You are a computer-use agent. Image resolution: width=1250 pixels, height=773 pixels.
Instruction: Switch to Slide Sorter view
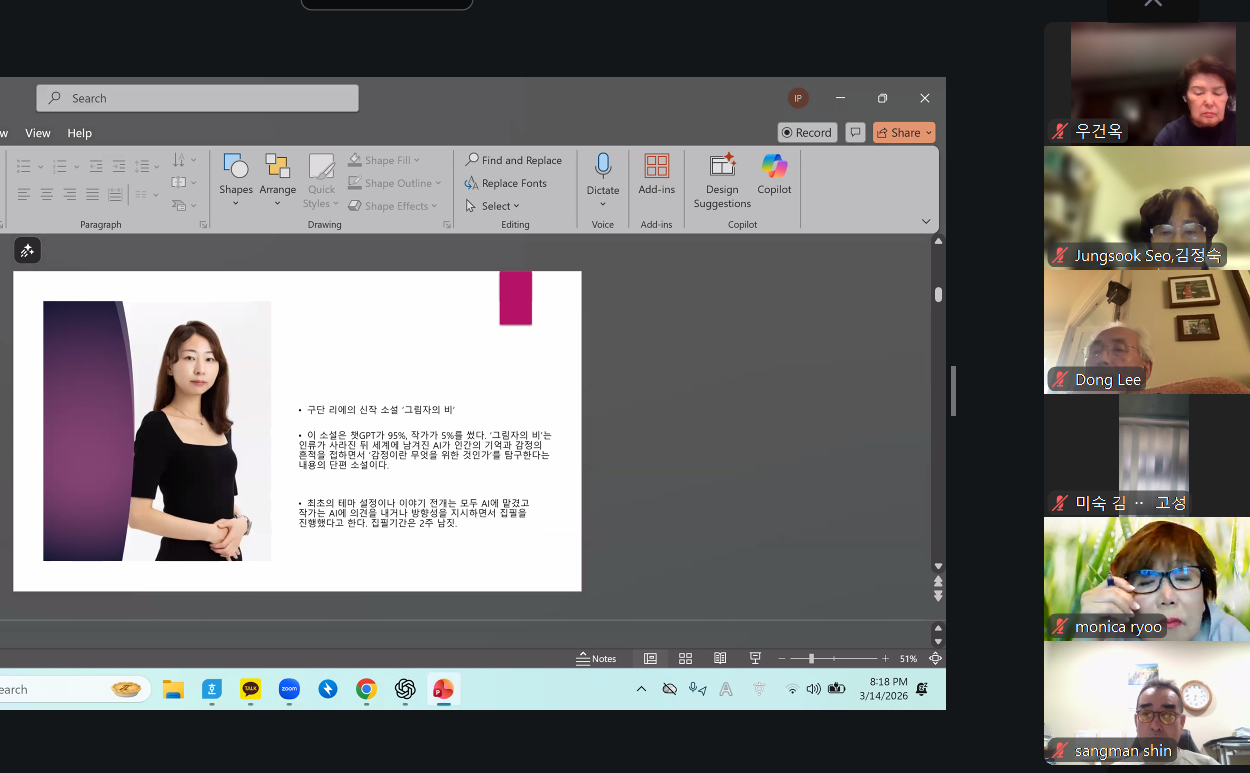(685, 658)
